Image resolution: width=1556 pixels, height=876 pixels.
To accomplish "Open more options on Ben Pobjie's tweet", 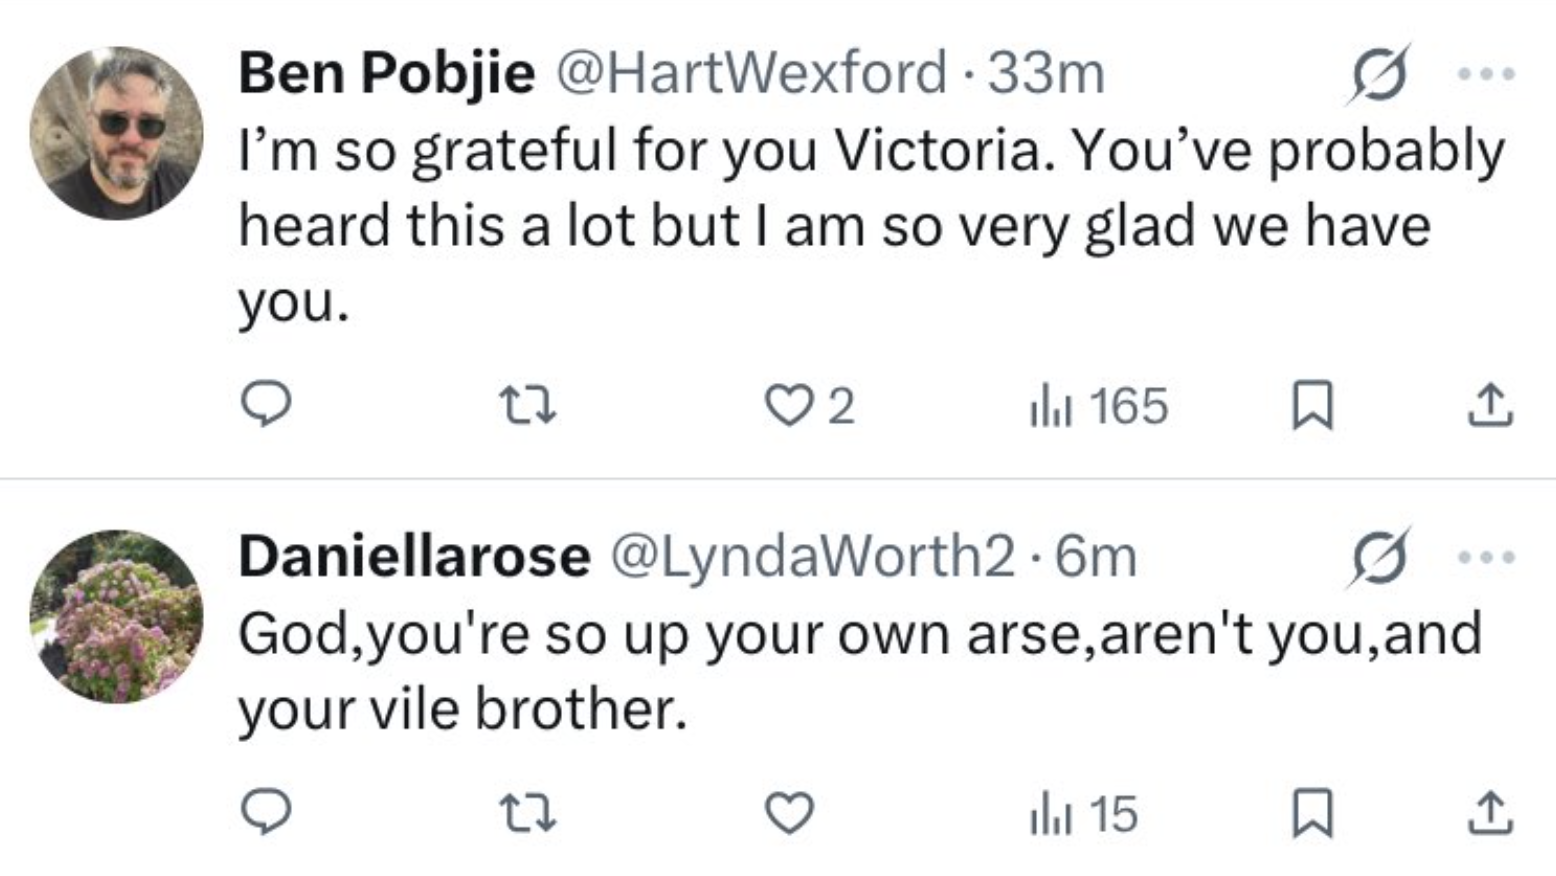I will coord(1486,74).
